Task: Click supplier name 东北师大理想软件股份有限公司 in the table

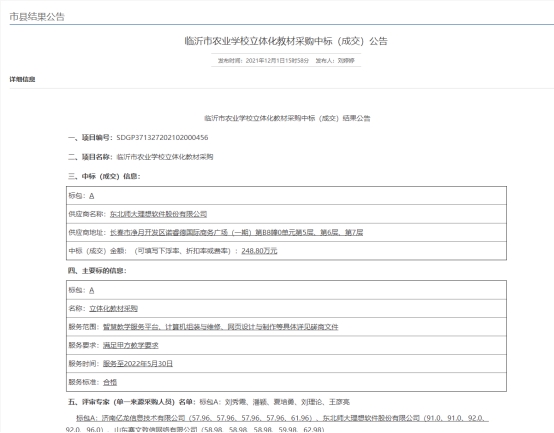Action: pyautogui.click(x=158, y=214)
